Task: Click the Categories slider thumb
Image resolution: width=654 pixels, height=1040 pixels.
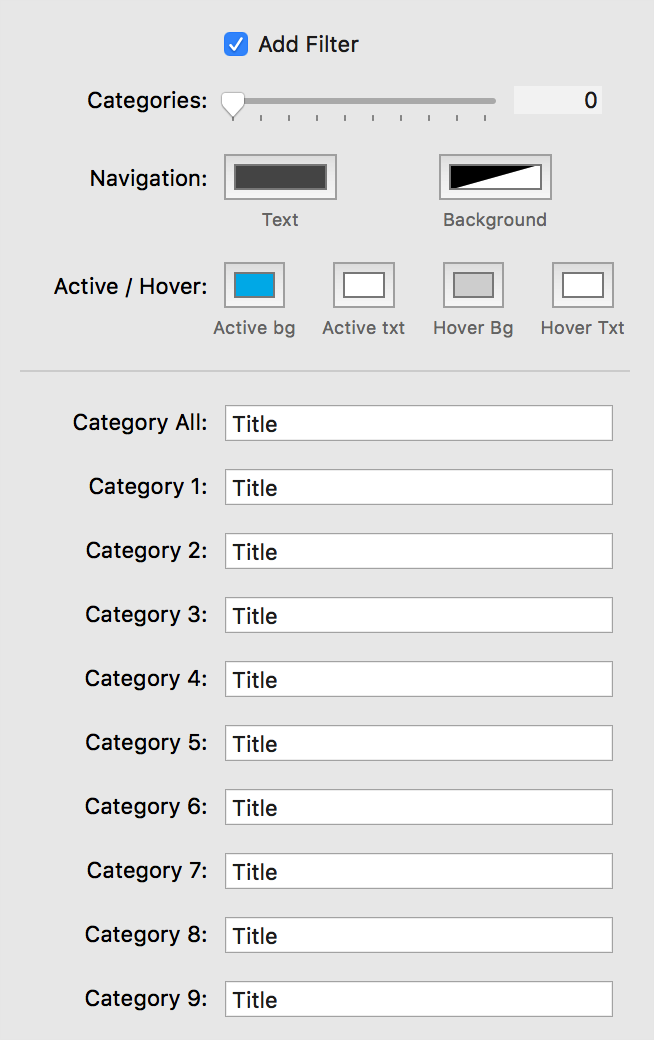Action: (233, 104)
